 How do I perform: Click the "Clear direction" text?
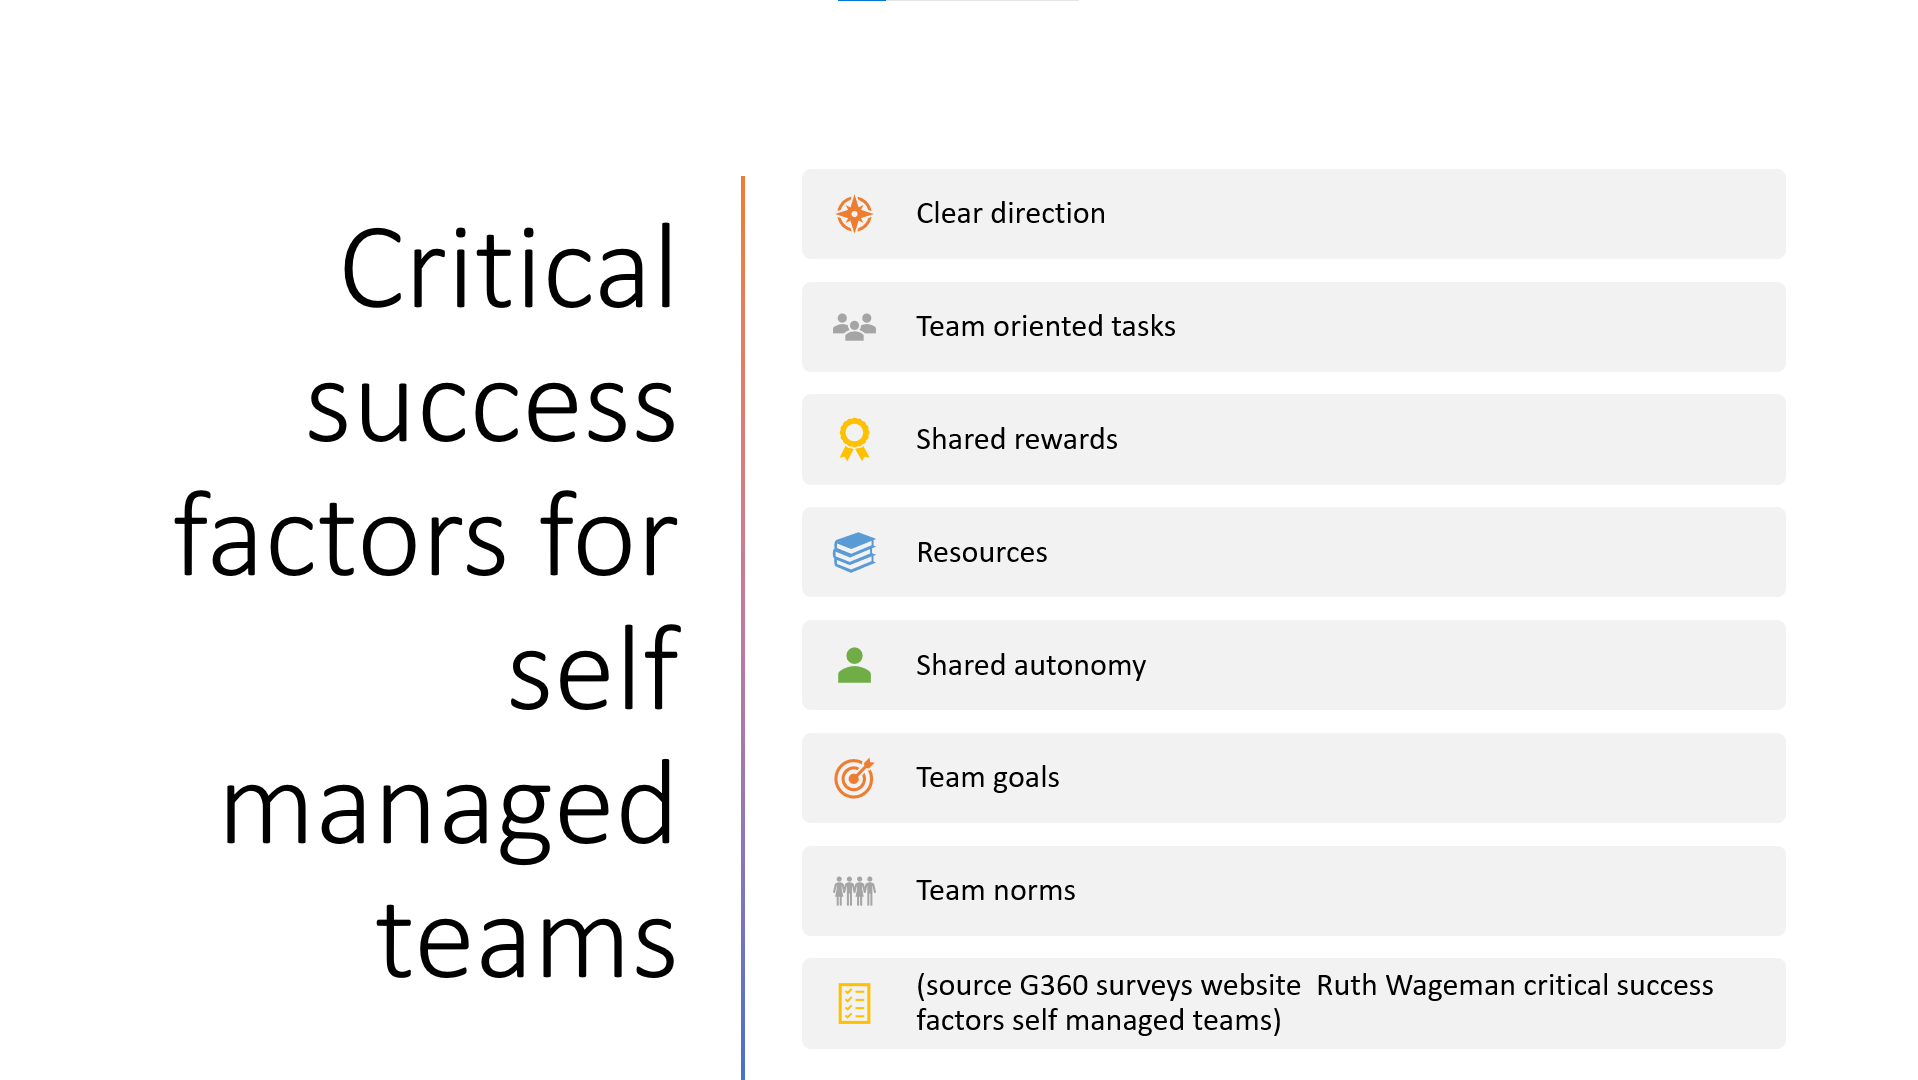click(1010, 214)
